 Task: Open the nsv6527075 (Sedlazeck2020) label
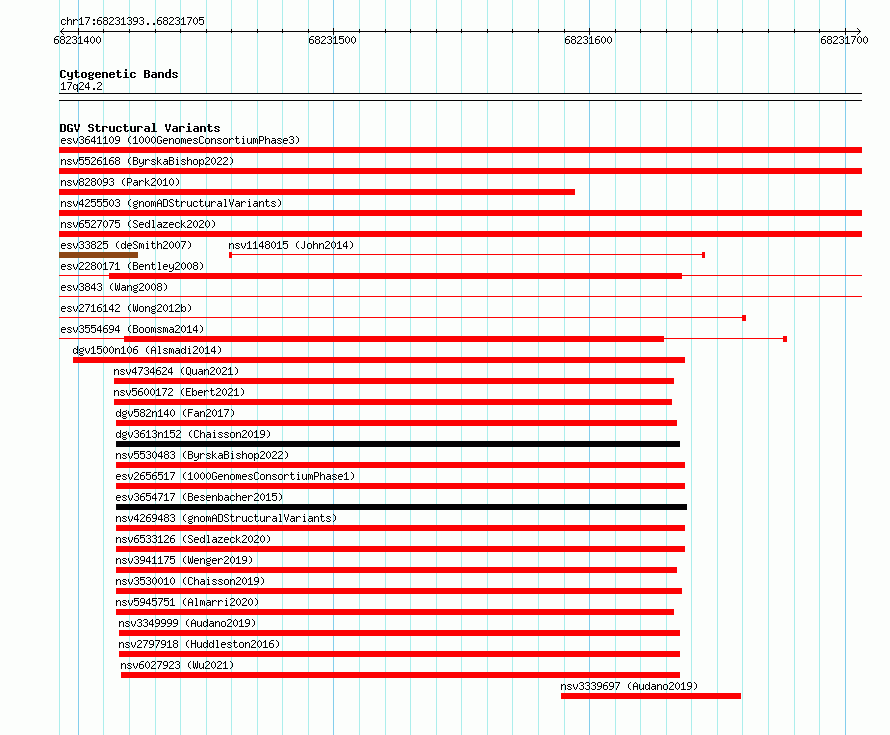[138, 224]
